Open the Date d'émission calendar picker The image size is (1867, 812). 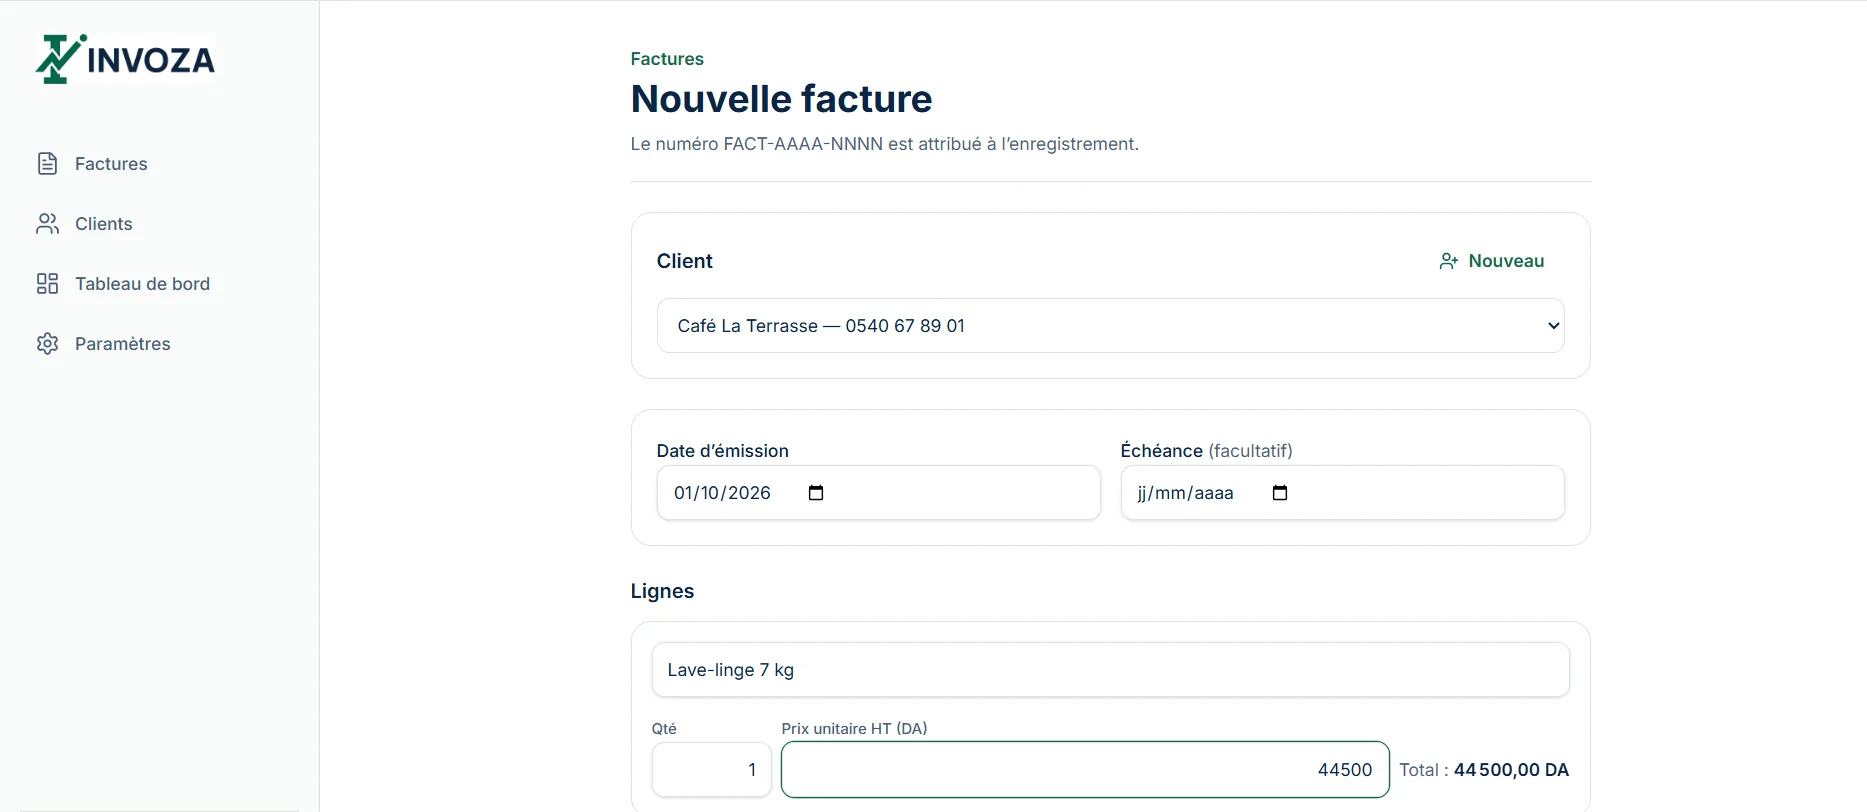pyautogui.click(x=816, y=493)
